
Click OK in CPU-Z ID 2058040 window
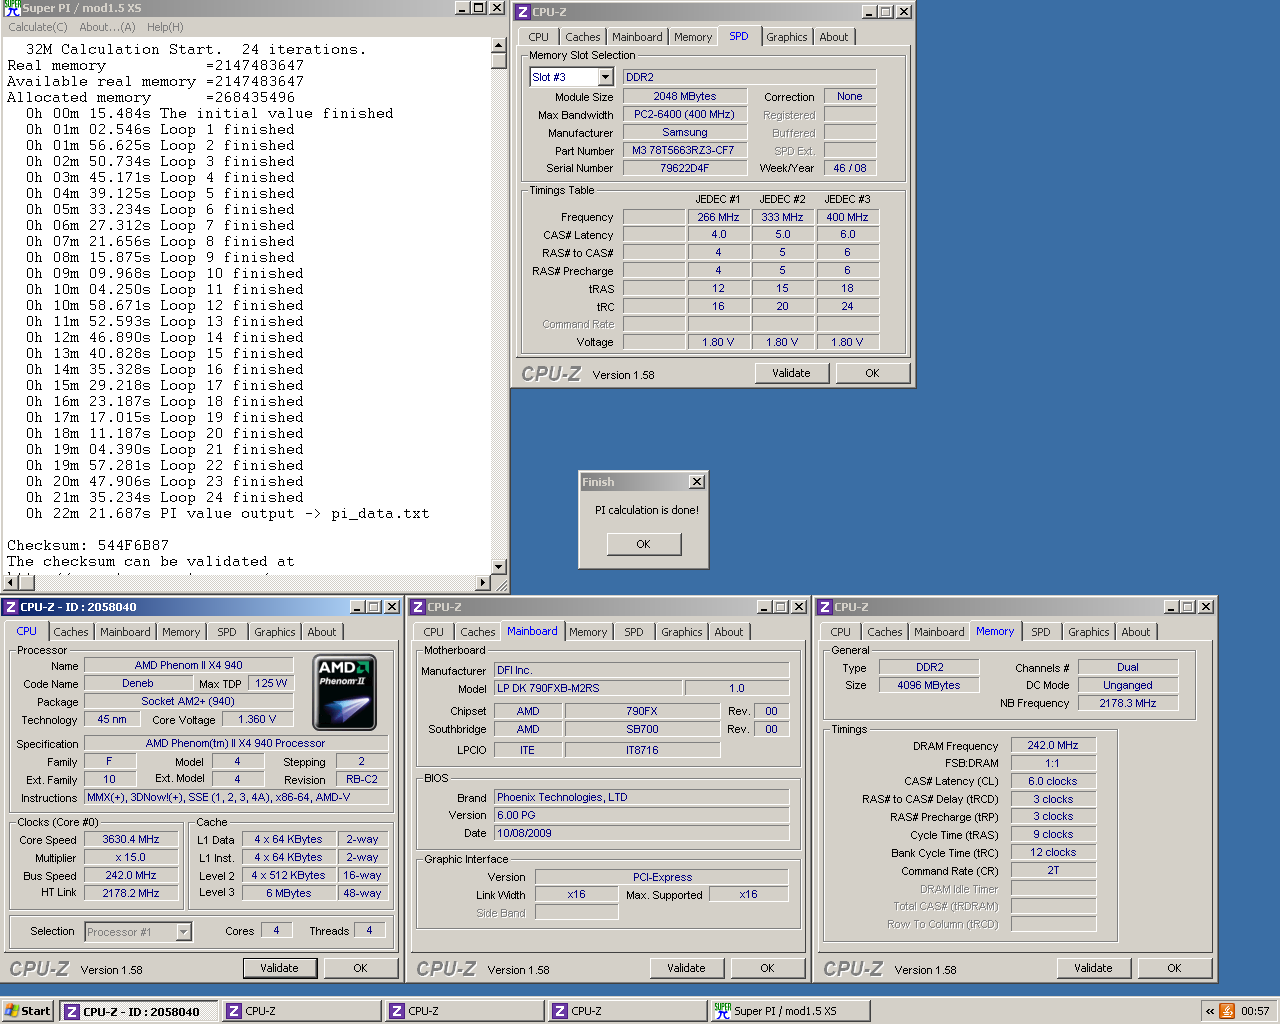coord(360,968)
